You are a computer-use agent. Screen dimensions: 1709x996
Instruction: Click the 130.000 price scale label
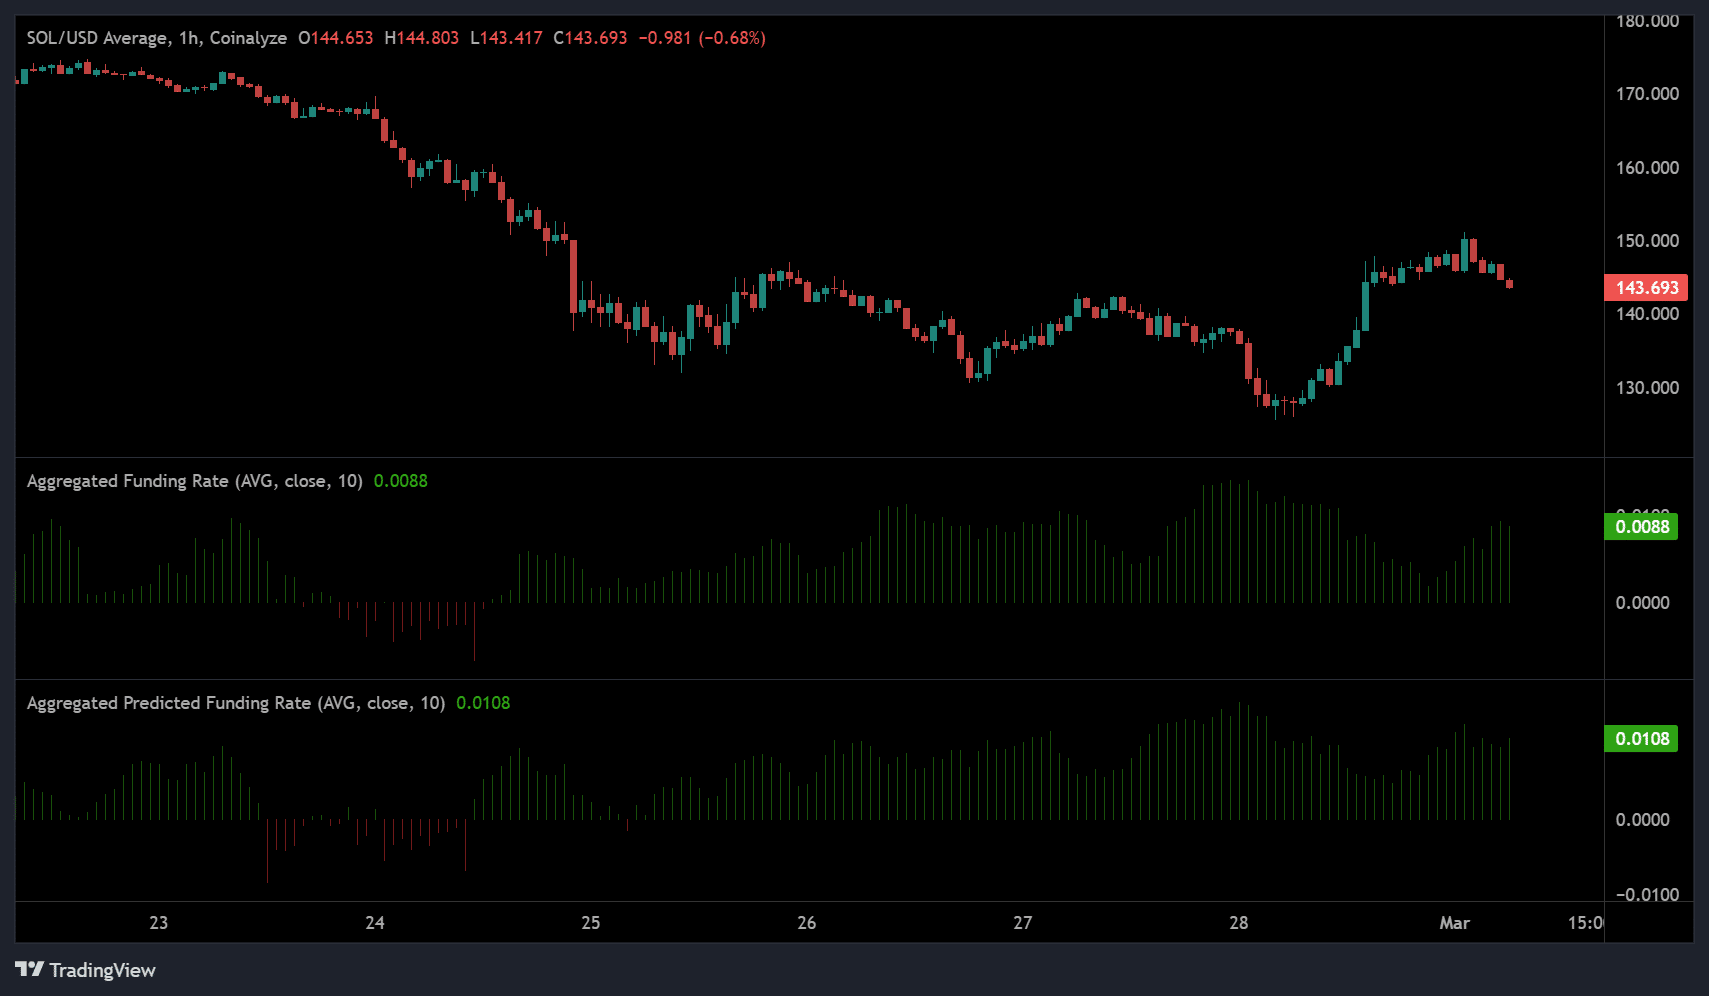(x=1647, y=388)
